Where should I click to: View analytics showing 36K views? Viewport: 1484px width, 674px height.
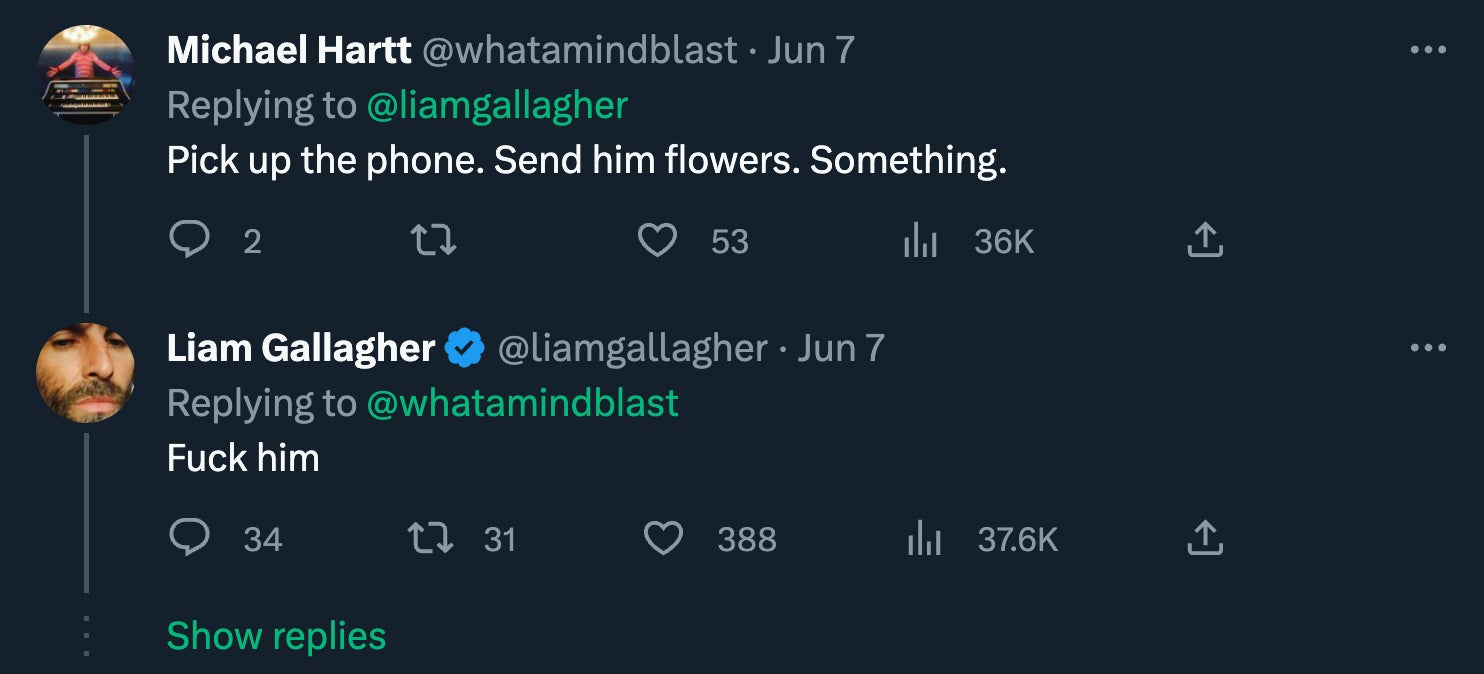coord(920,240)
